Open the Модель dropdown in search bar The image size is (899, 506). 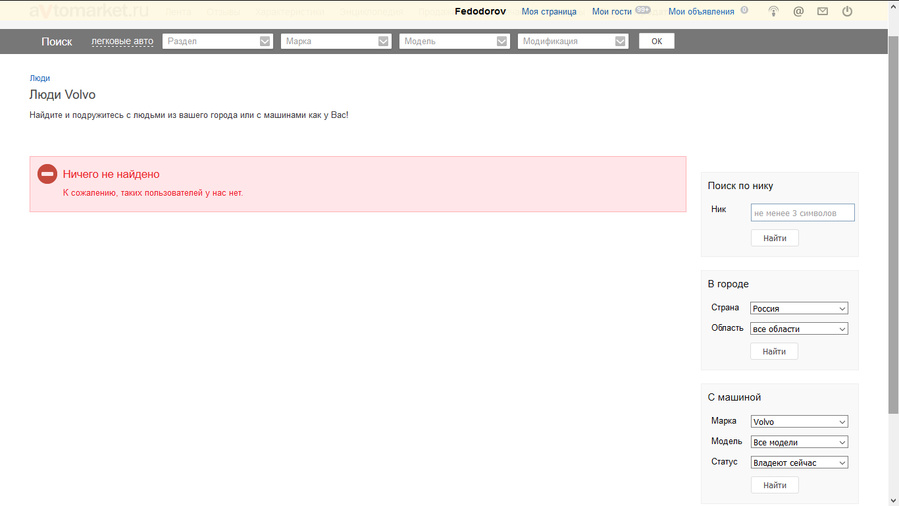click(x=454, y=41)
